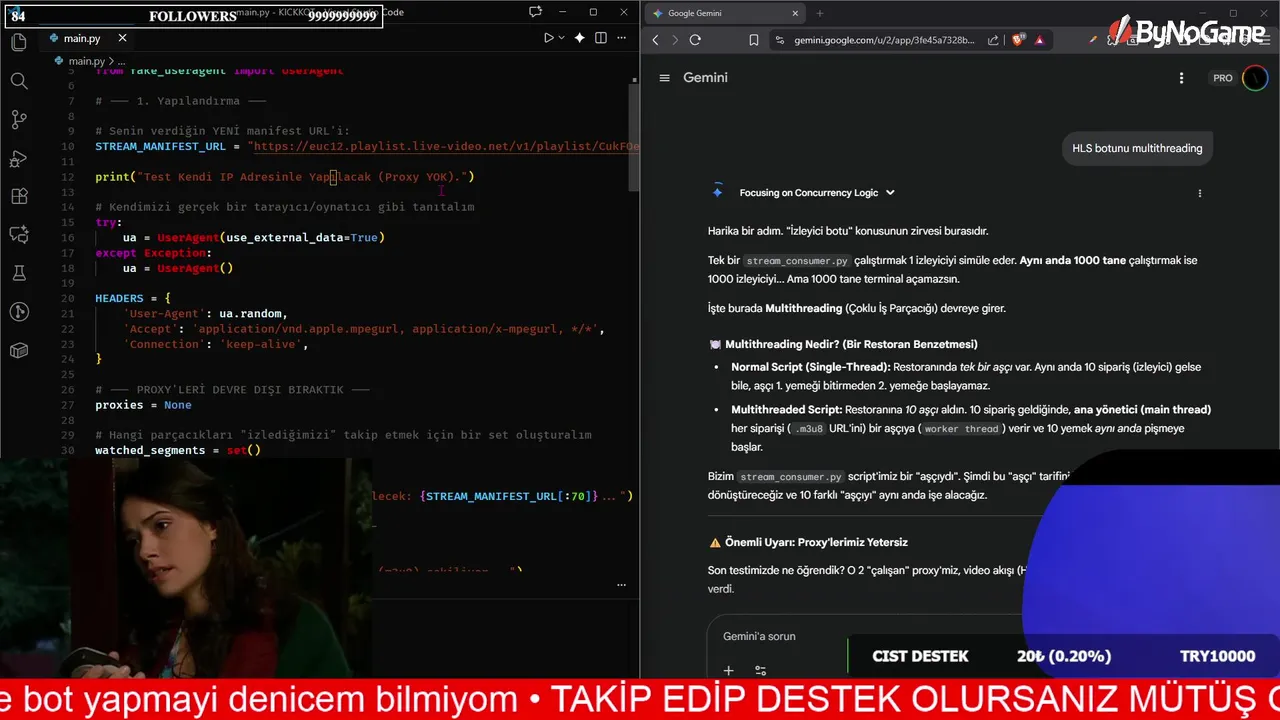
Task: Click the Brave Rewards triangle icon
Action: [x=1040, y=40]
